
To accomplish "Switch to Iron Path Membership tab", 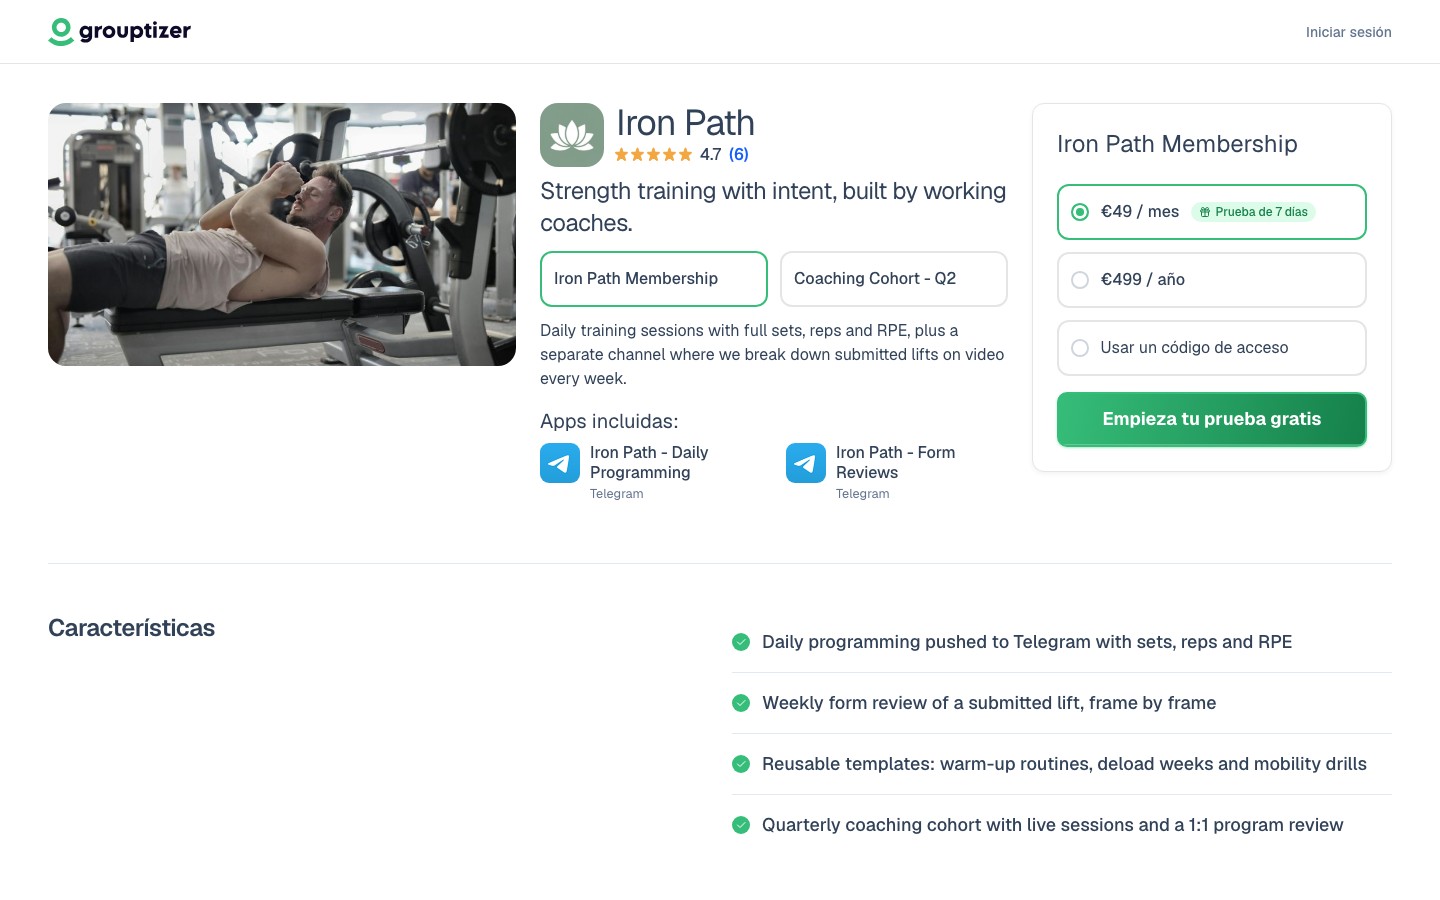I will pyautogui.click(x=654, y=279).
